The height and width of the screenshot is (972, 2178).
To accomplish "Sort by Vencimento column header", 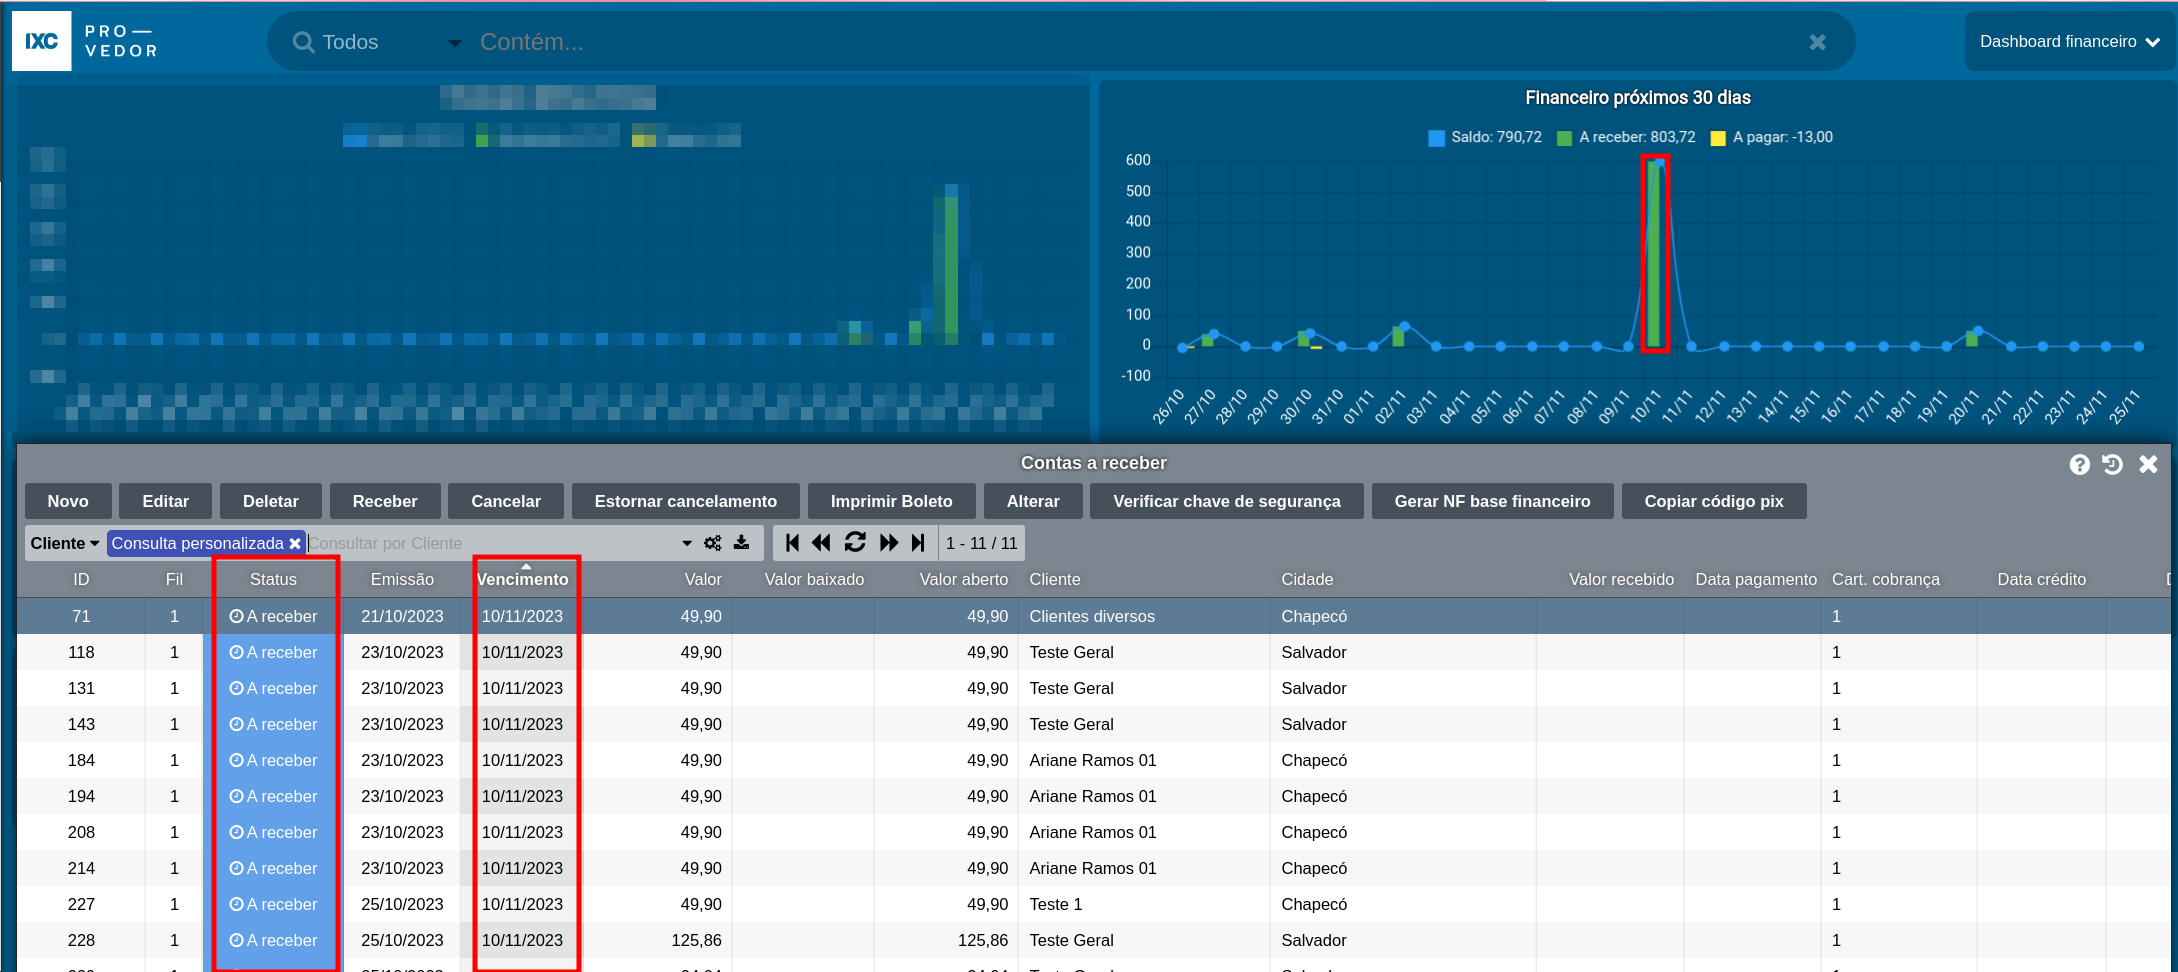I will [522, 579].
